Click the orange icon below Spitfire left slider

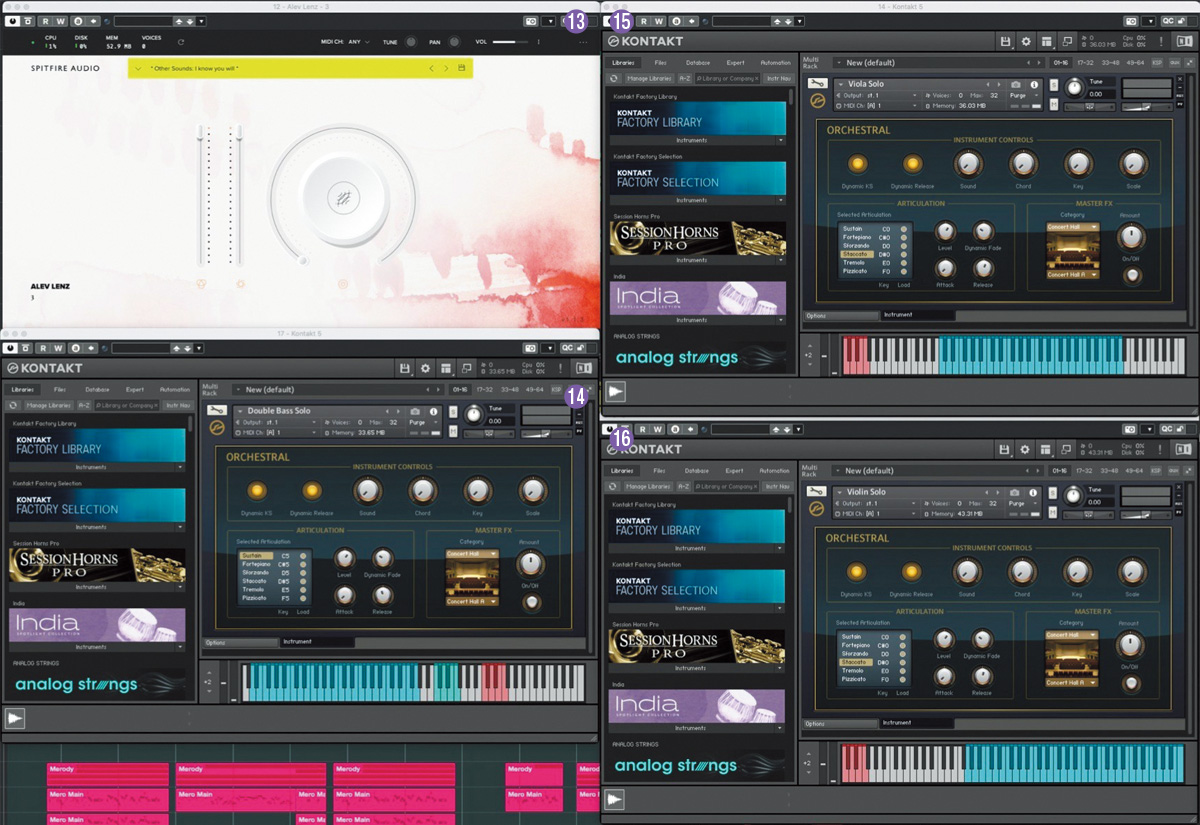(x=202, y=284)
